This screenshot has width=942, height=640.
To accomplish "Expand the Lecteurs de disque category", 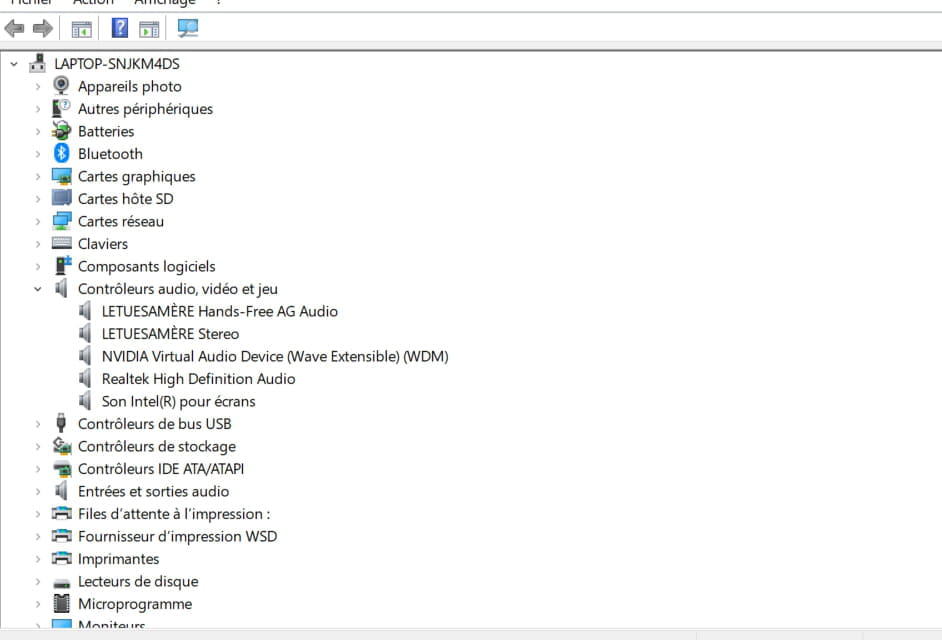I will (x=38, y=582).
